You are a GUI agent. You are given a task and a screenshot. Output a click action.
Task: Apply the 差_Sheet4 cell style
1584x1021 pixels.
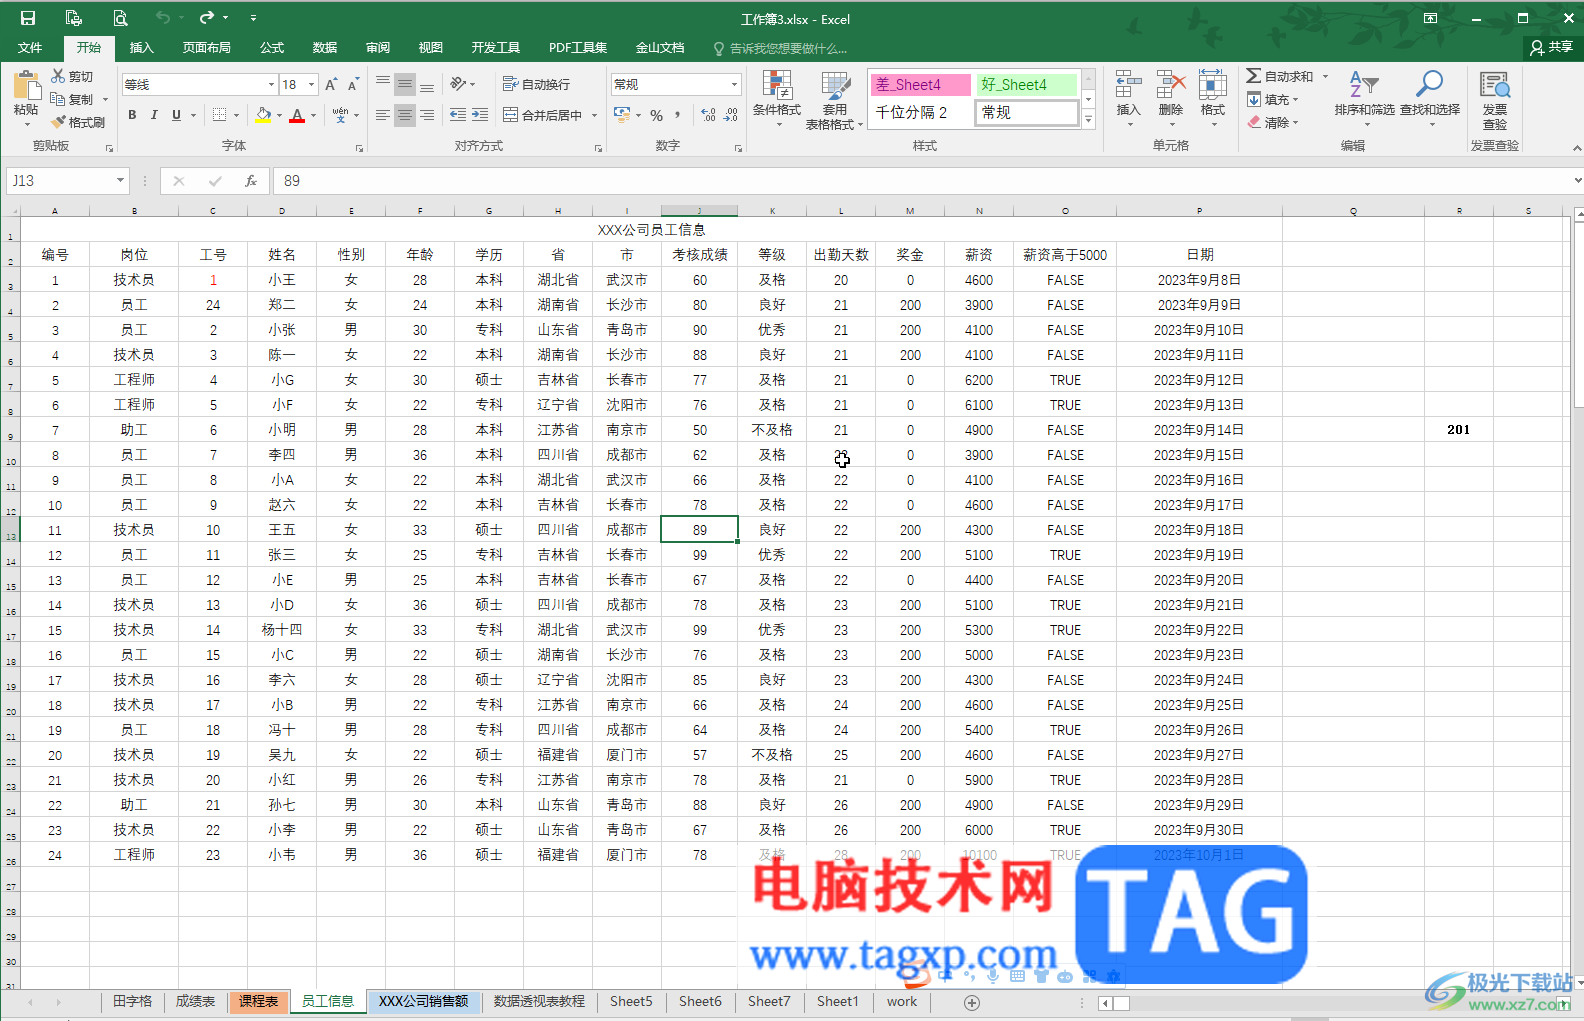[920, 84]
